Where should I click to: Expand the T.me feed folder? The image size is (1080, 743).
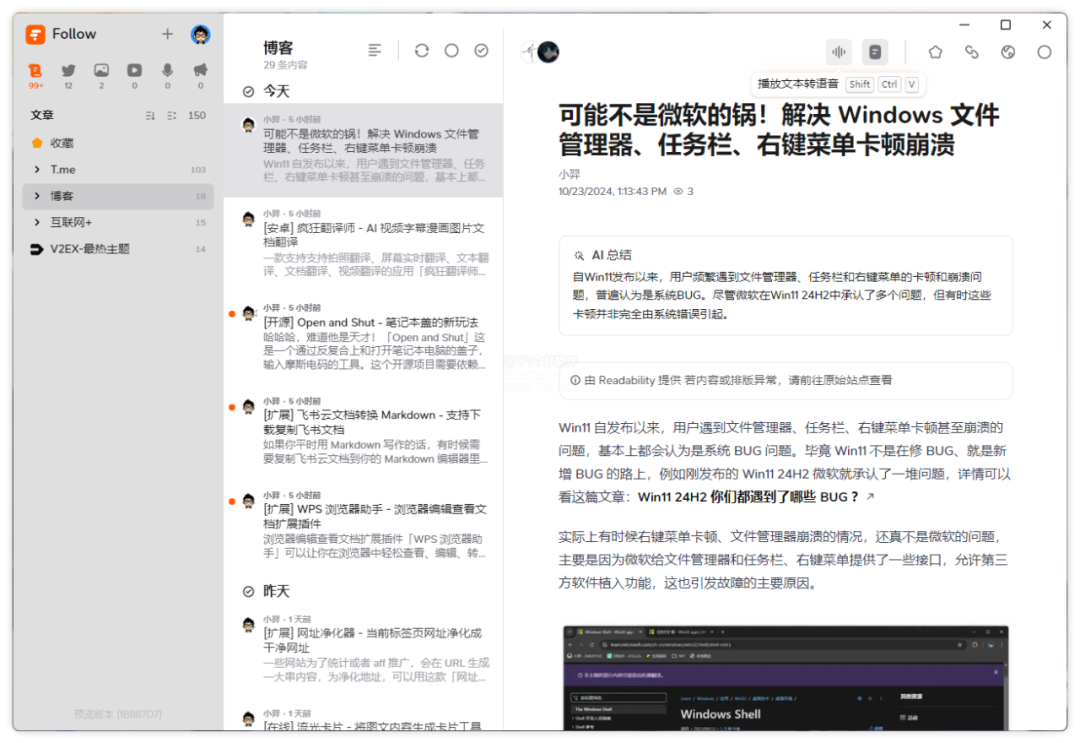[37, 170]
